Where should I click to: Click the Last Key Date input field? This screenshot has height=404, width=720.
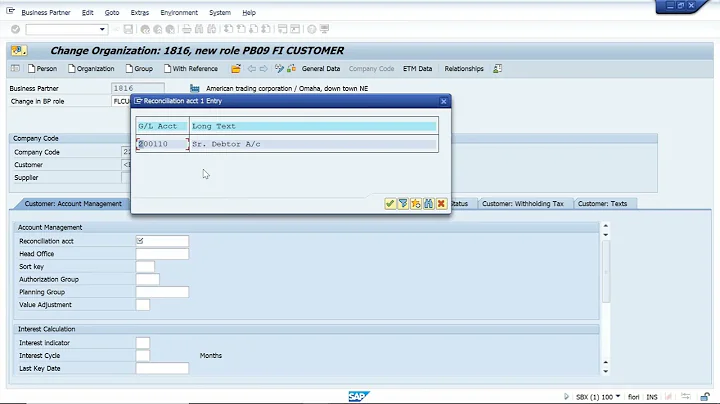coord(162,368)
